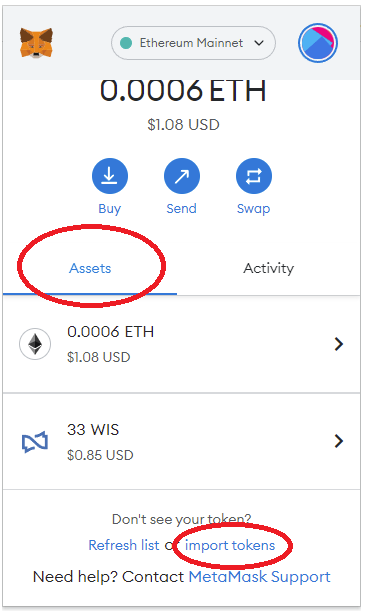This screenshot has height=614, width=365.
Task: Open ETH asset details chevron
Action: [x=339, y=344]
